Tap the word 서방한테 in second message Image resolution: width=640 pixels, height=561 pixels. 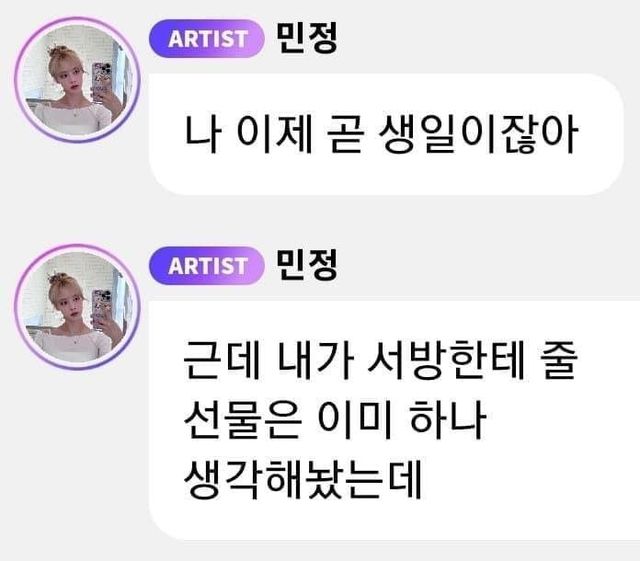[446, 360]
